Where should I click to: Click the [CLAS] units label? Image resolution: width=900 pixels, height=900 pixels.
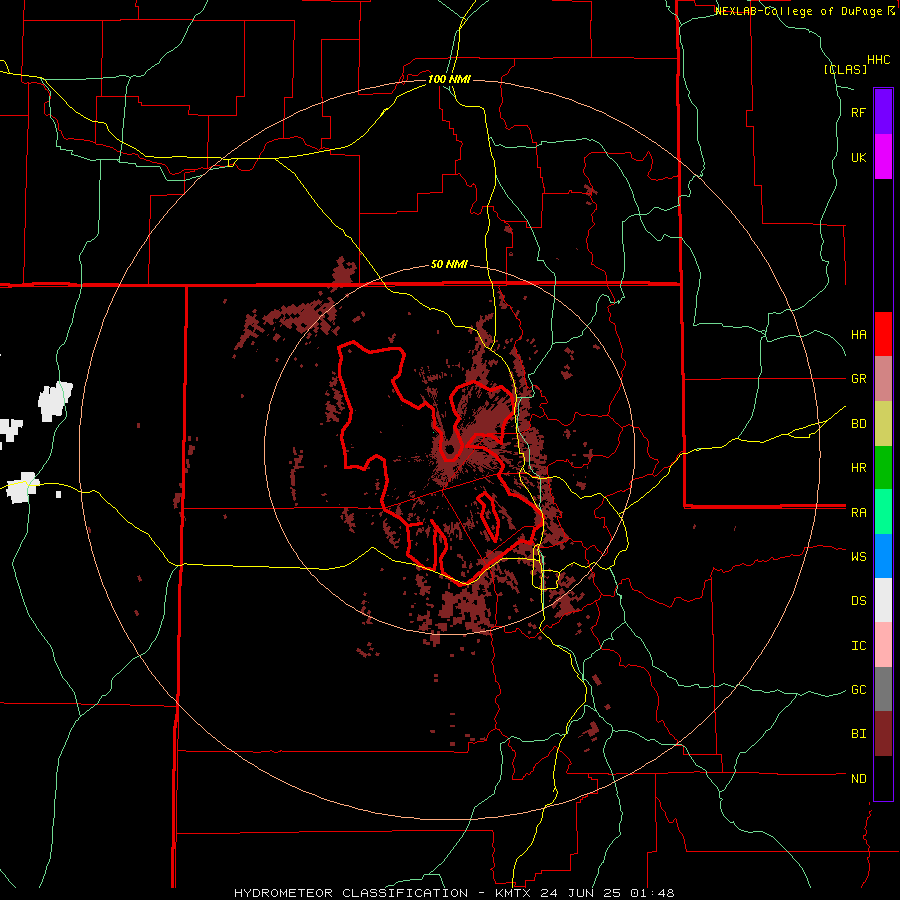845,69
